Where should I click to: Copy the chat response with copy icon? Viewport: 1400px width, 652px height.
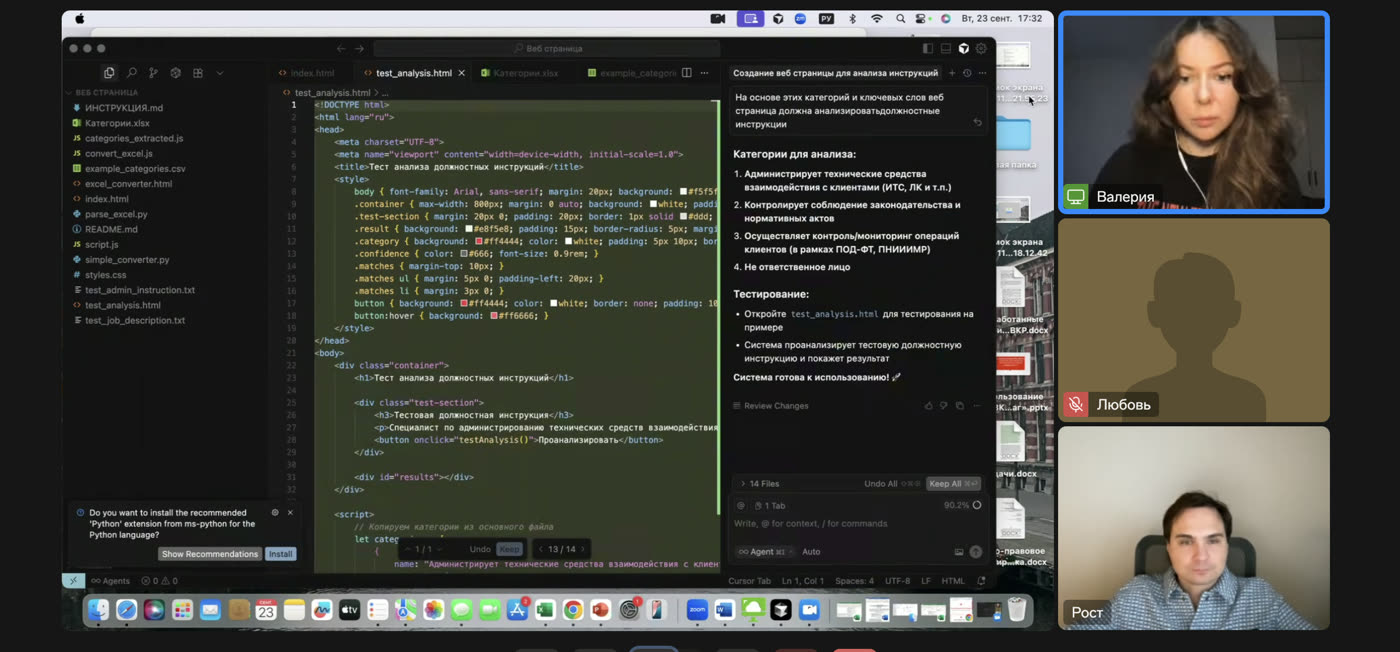[x=959, y=406]
